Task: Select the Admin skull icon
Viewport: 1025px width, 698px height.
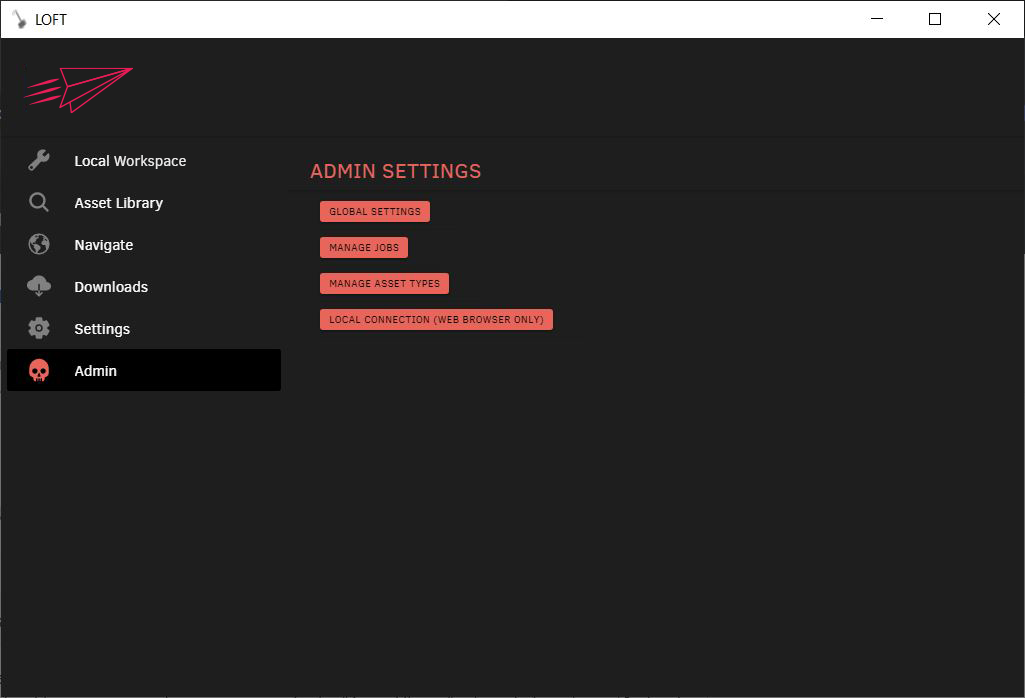Action: tap(38, 370)
